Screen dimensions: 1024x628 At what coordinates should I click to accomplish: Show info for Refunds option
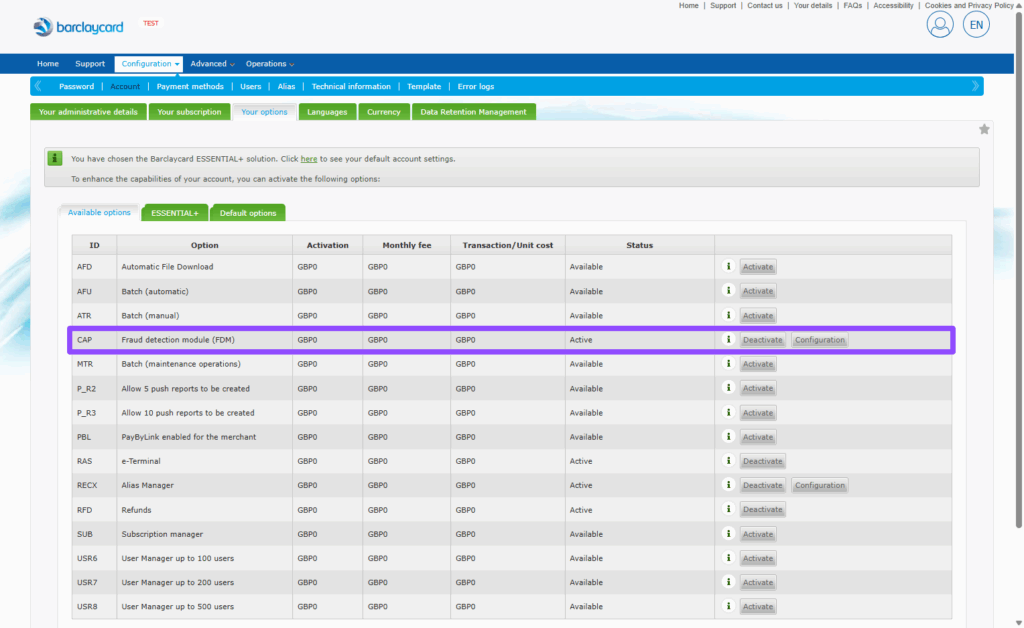point(728,509)
